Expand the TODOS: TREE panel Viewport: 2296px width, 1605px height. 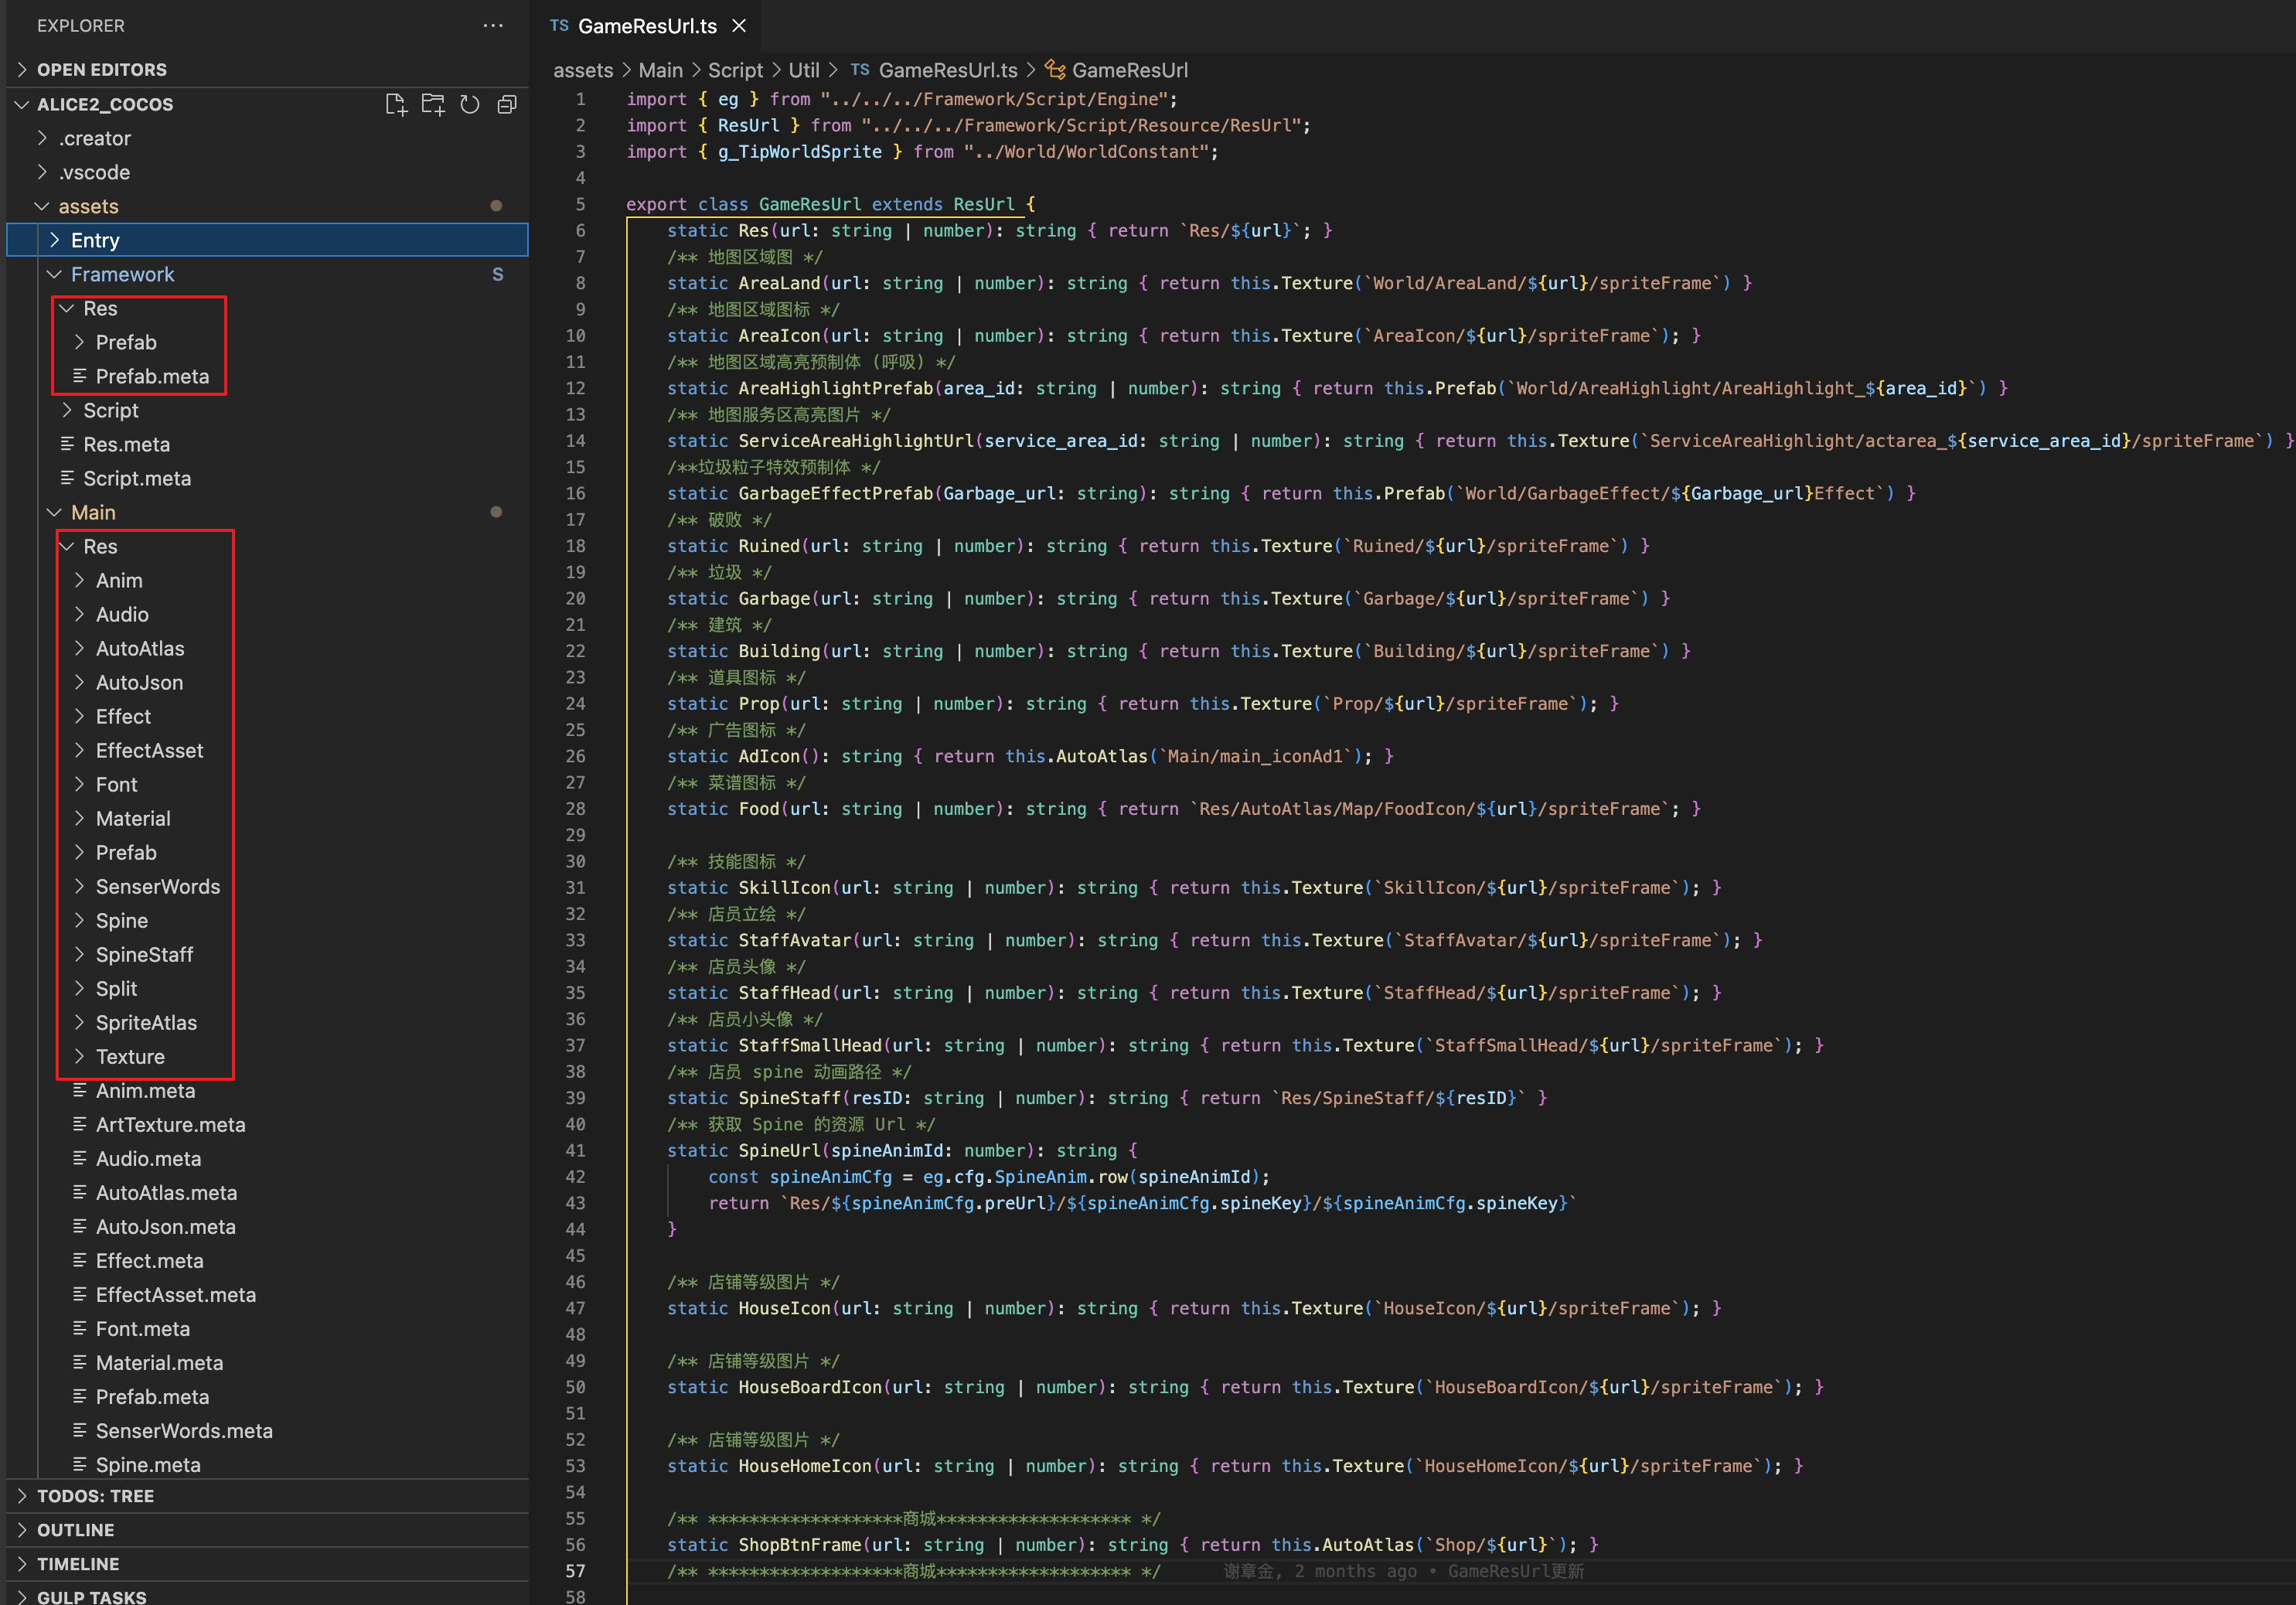(95, 1495)
